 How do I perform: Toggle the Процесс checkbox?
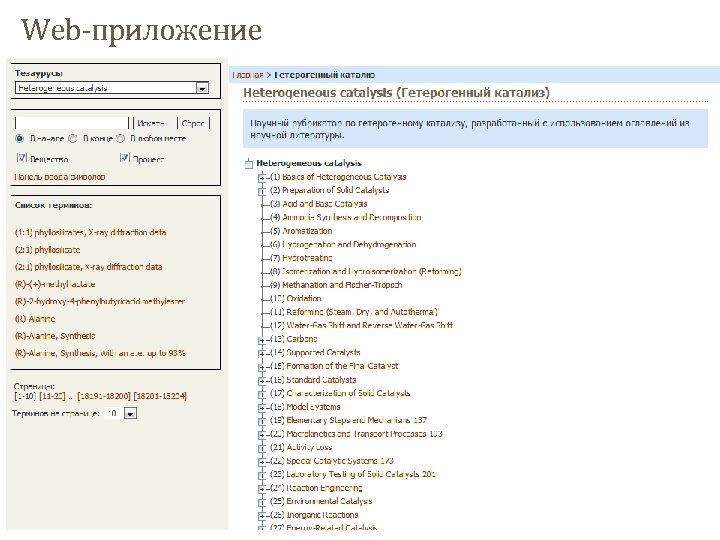pos(124,158)
